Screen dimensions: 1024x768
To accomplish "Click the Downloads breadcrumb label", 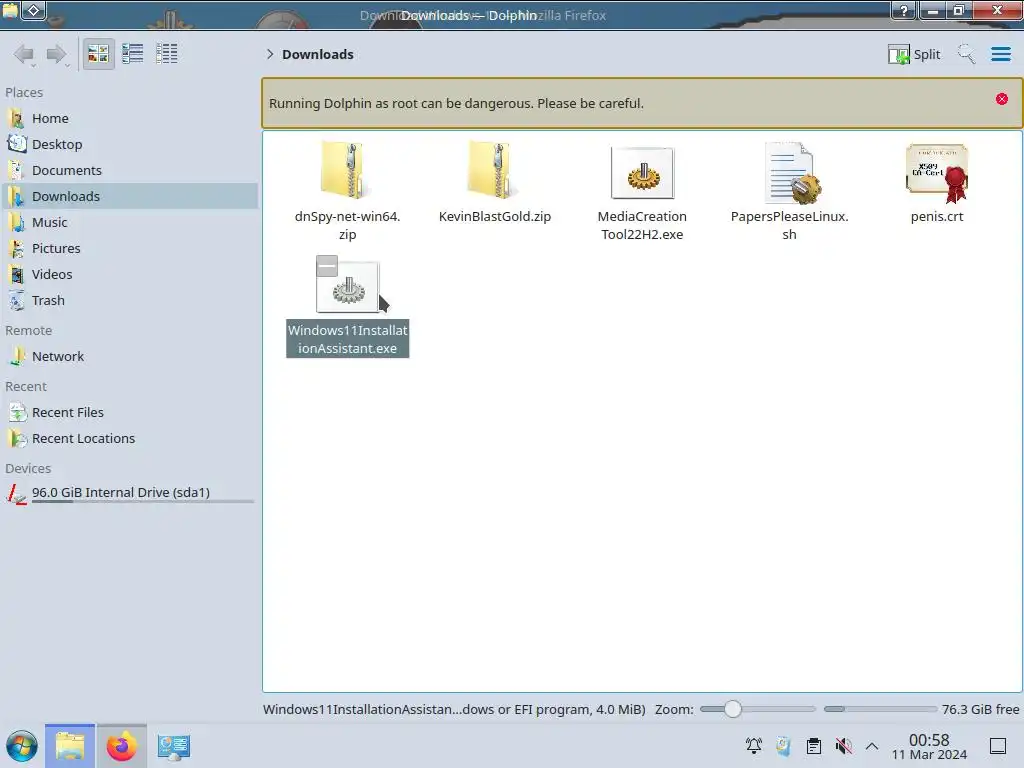I will pos(318,54).
